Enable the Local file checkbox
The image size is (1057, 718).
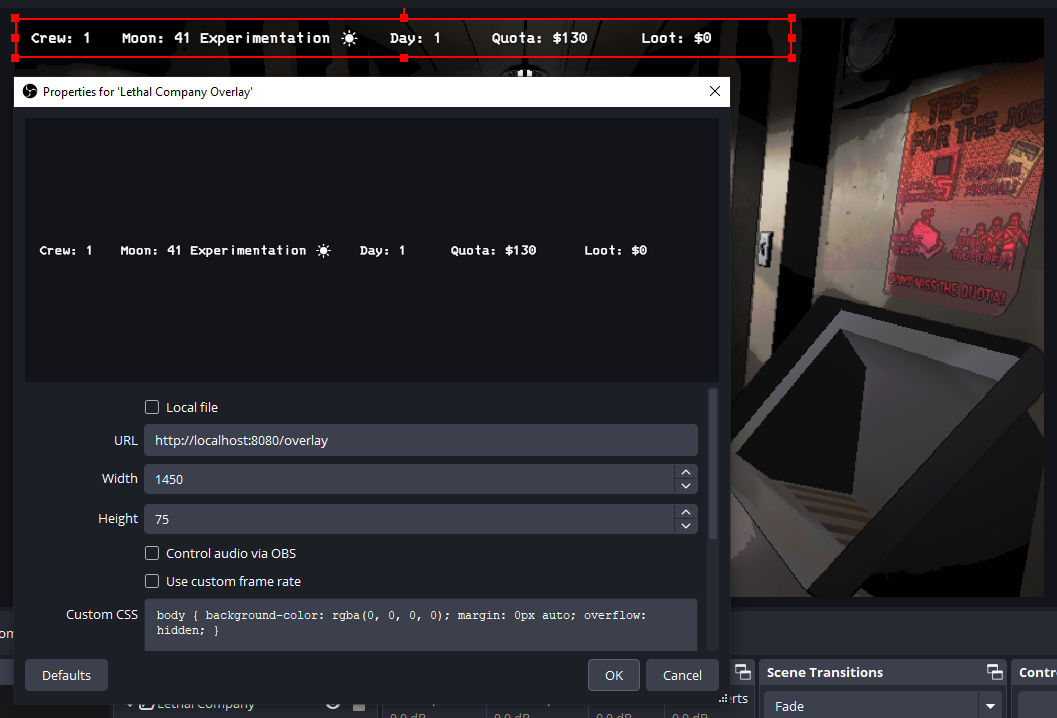click(x=152, y=407)
